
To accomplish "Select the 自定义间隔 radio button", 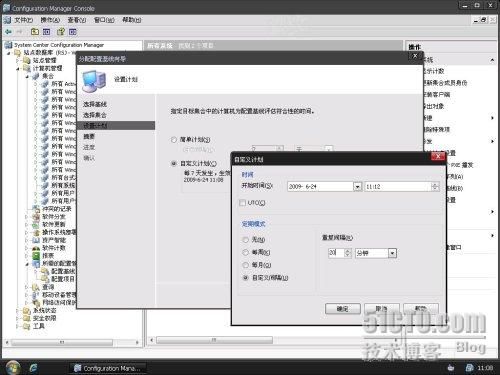I will click(246, 278).
